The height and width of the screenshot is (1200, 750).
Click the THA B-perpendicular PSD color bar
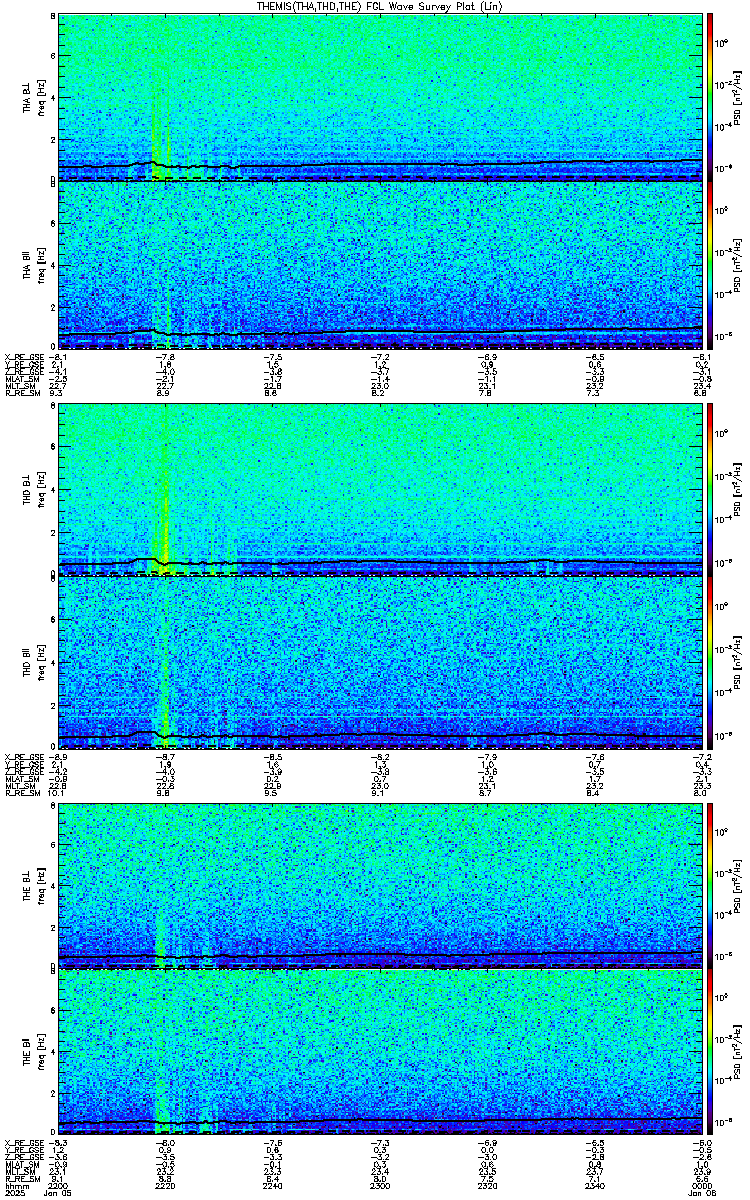pyautogui.click(x=711, y=96)
